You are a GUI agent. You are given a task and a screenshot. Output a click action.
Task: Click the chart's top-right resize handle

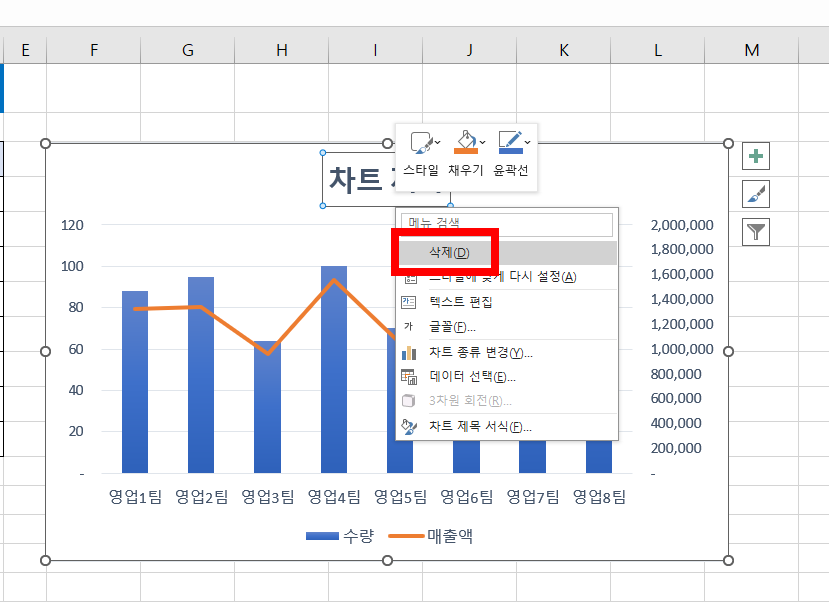pyautogui.click(x=729, y=143)
